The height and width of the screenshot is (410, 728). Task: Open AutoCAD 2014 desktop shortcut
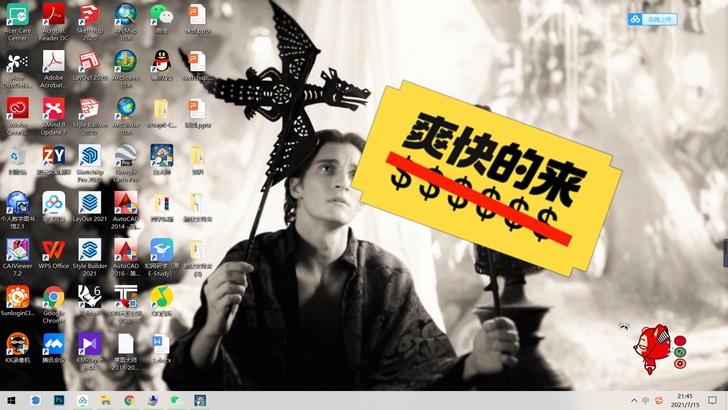tap(125, 203)
